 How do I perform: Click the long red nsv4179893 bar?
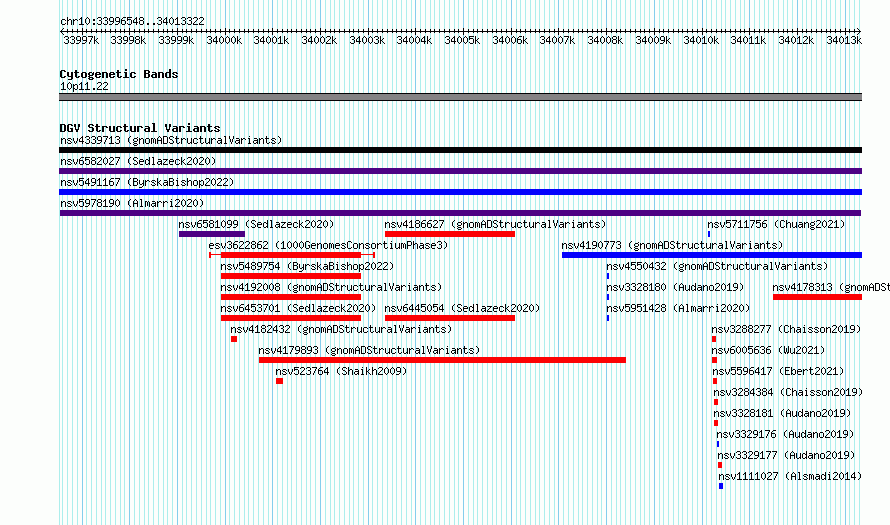click(x=442, y=360)
